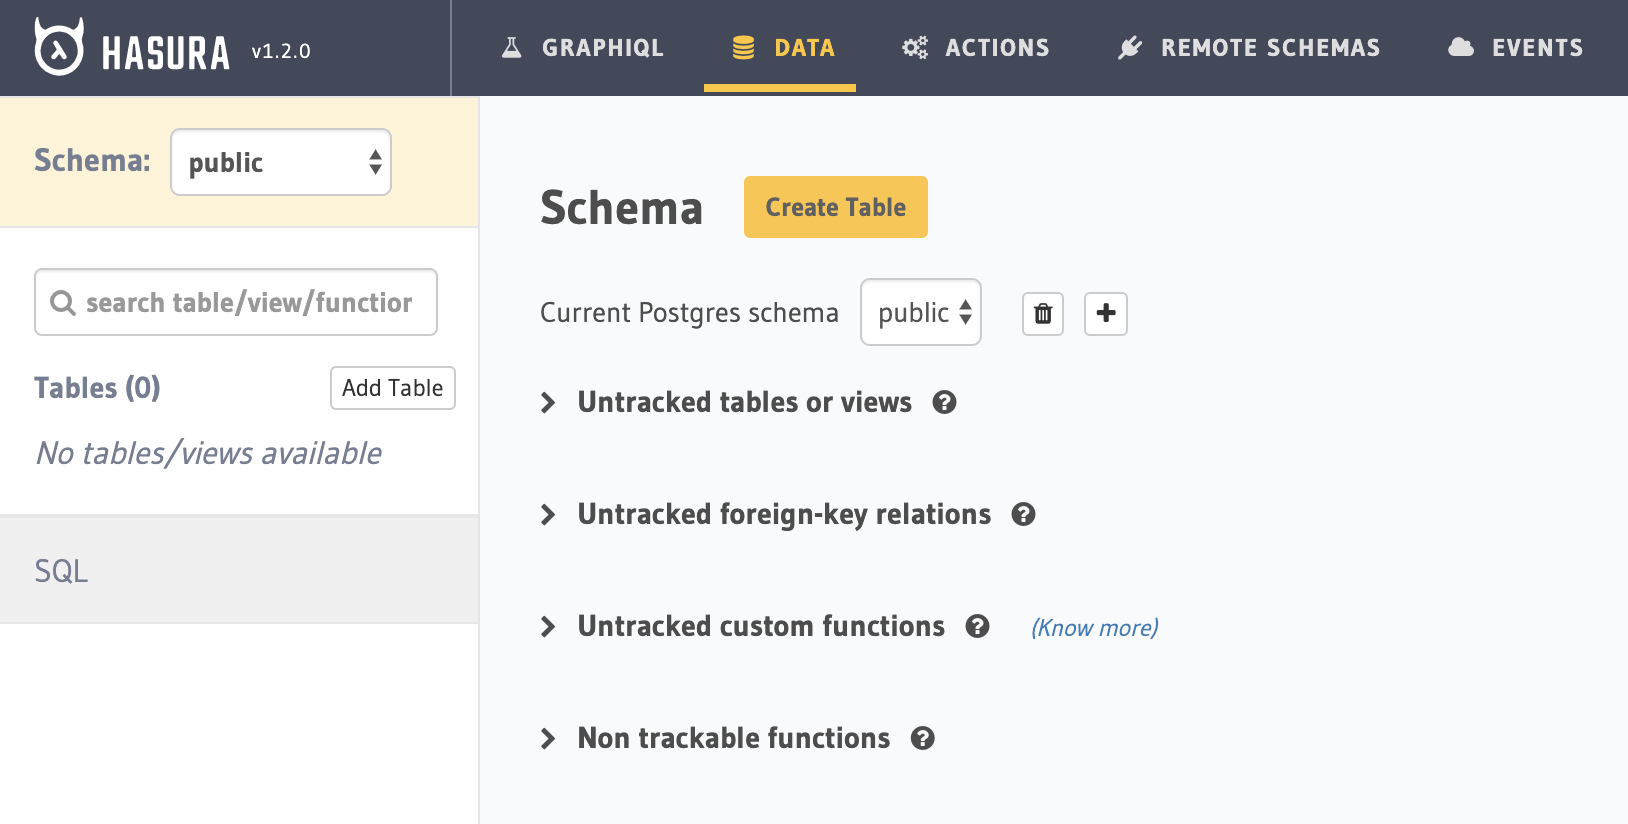Open help tooltip for Untracked tables or views

945,402
